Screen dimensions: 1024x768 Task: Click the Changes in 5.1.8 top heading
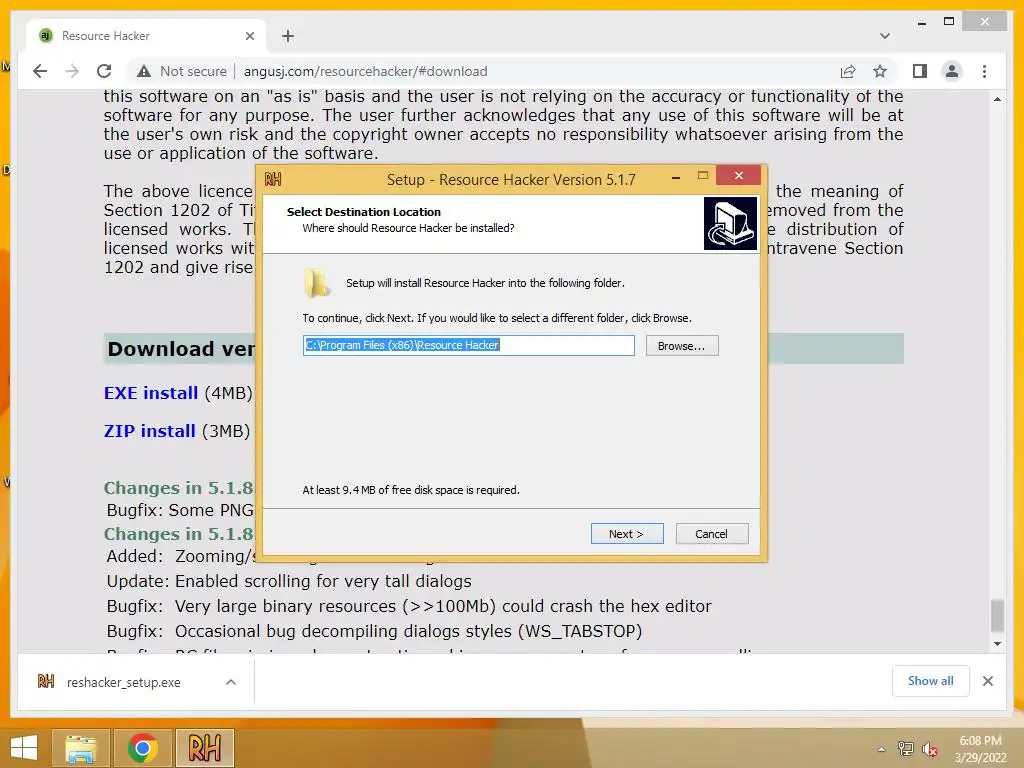coord(178,488)
